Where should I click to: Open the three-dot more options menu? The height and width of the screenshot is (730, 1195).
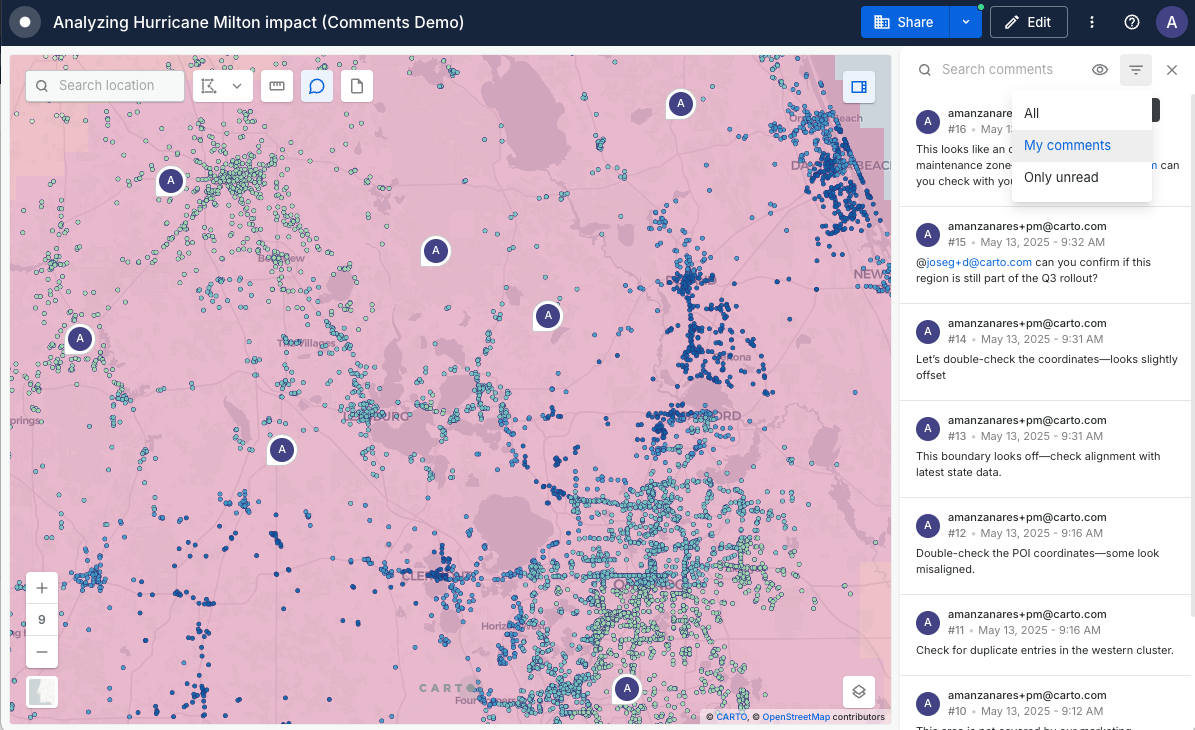pyautogui.click(x=1092, y=22)
